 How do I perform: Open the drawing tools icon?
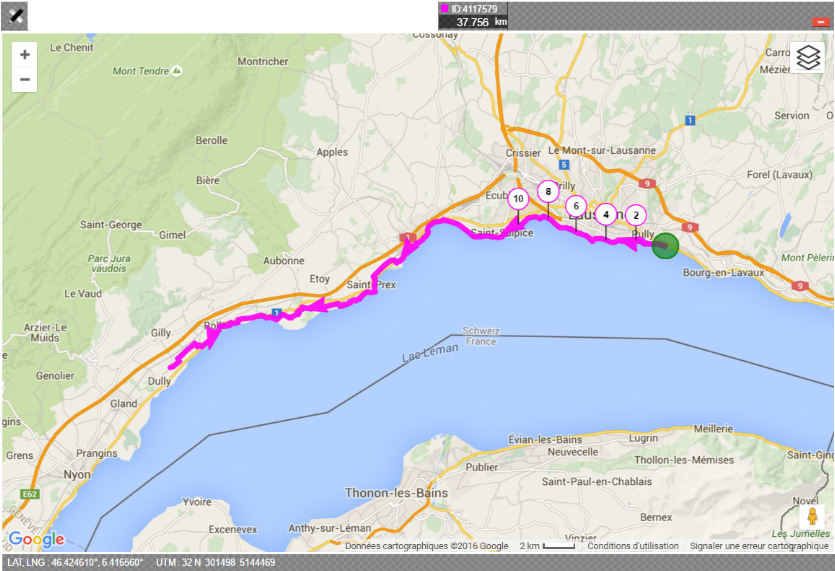[x=14, y=16]
